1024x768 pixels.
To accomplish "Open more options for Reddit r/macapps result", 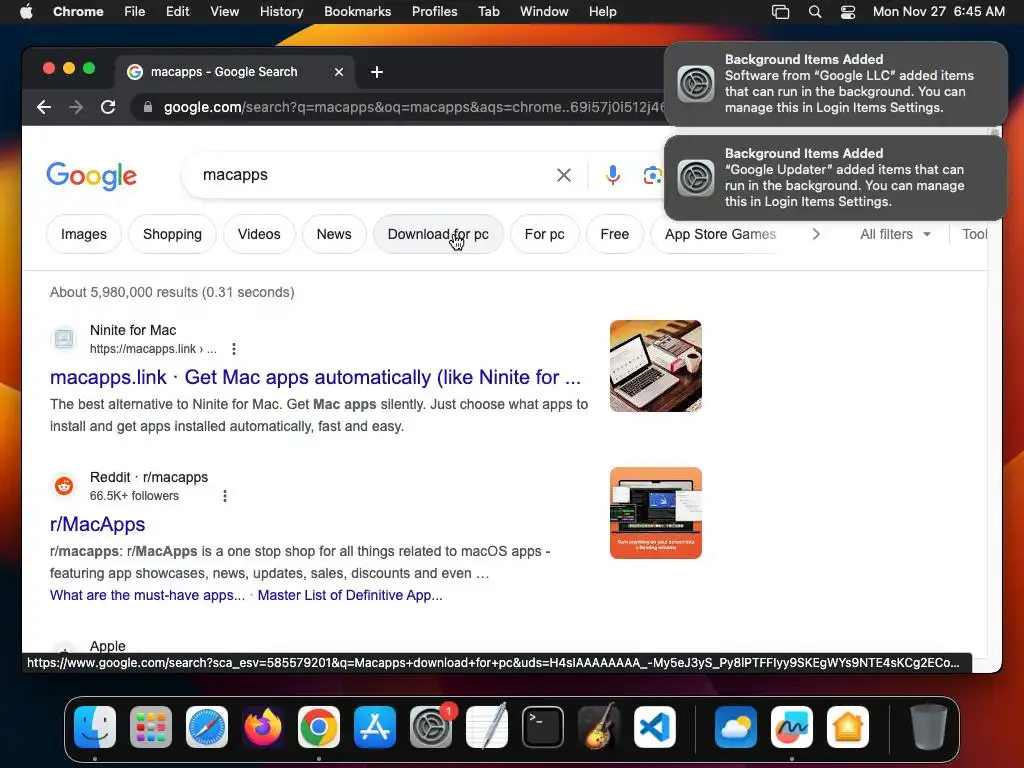I will (x=225, y=496).
